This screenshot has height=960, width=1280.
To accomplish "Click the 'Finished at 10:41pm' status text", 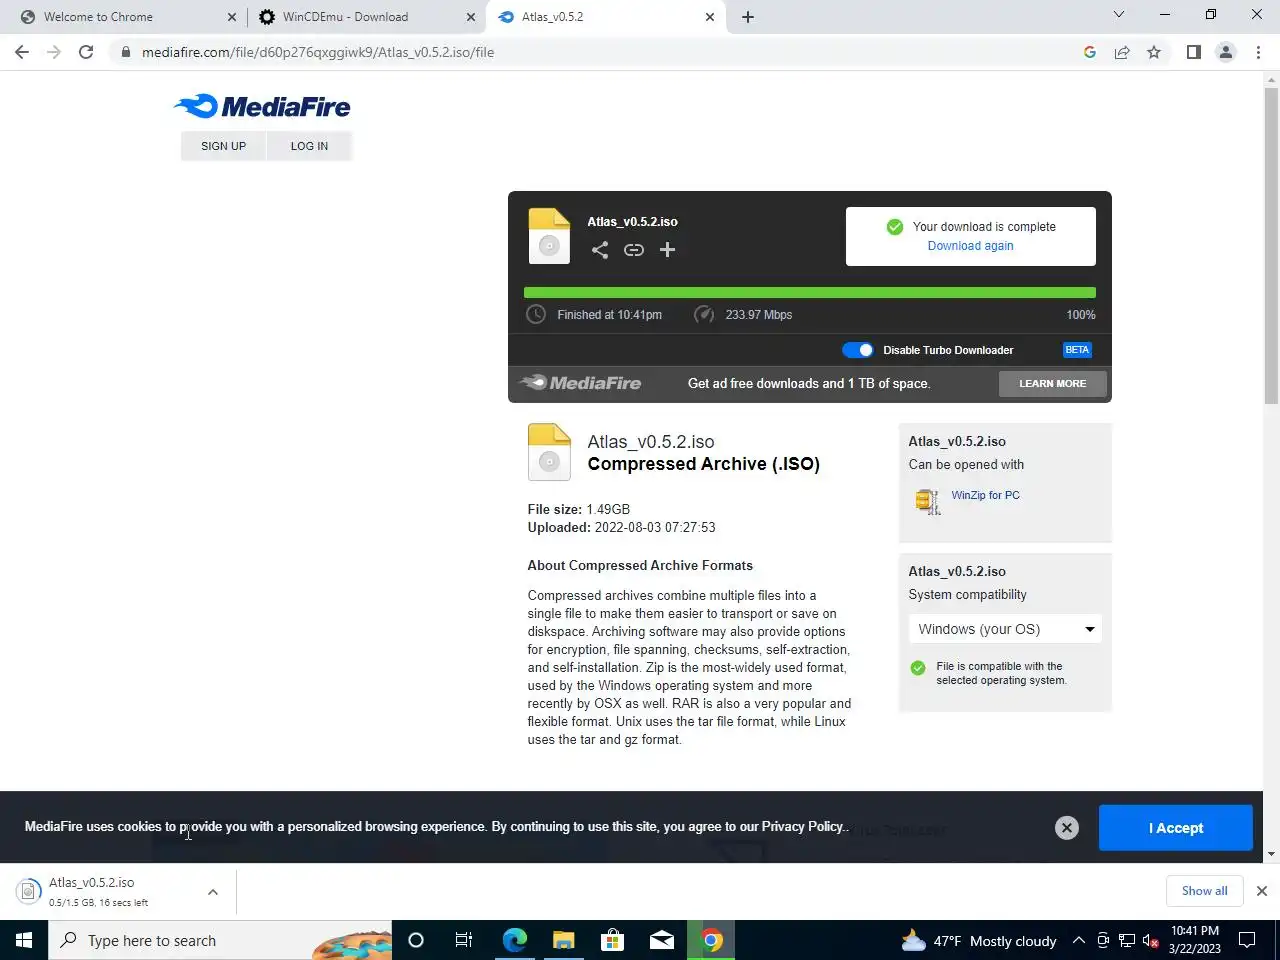I will (609, 315).
